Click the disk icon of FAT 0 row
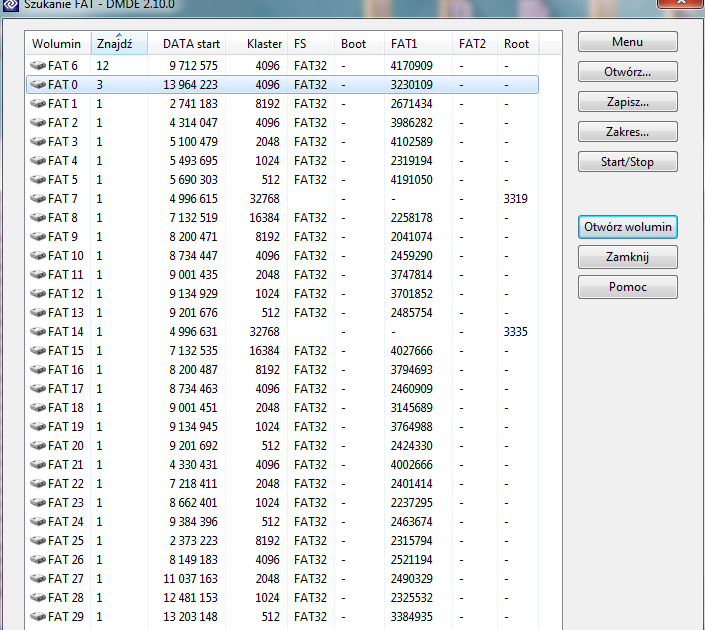The image size is (705, 630). [x=38, y=85]
